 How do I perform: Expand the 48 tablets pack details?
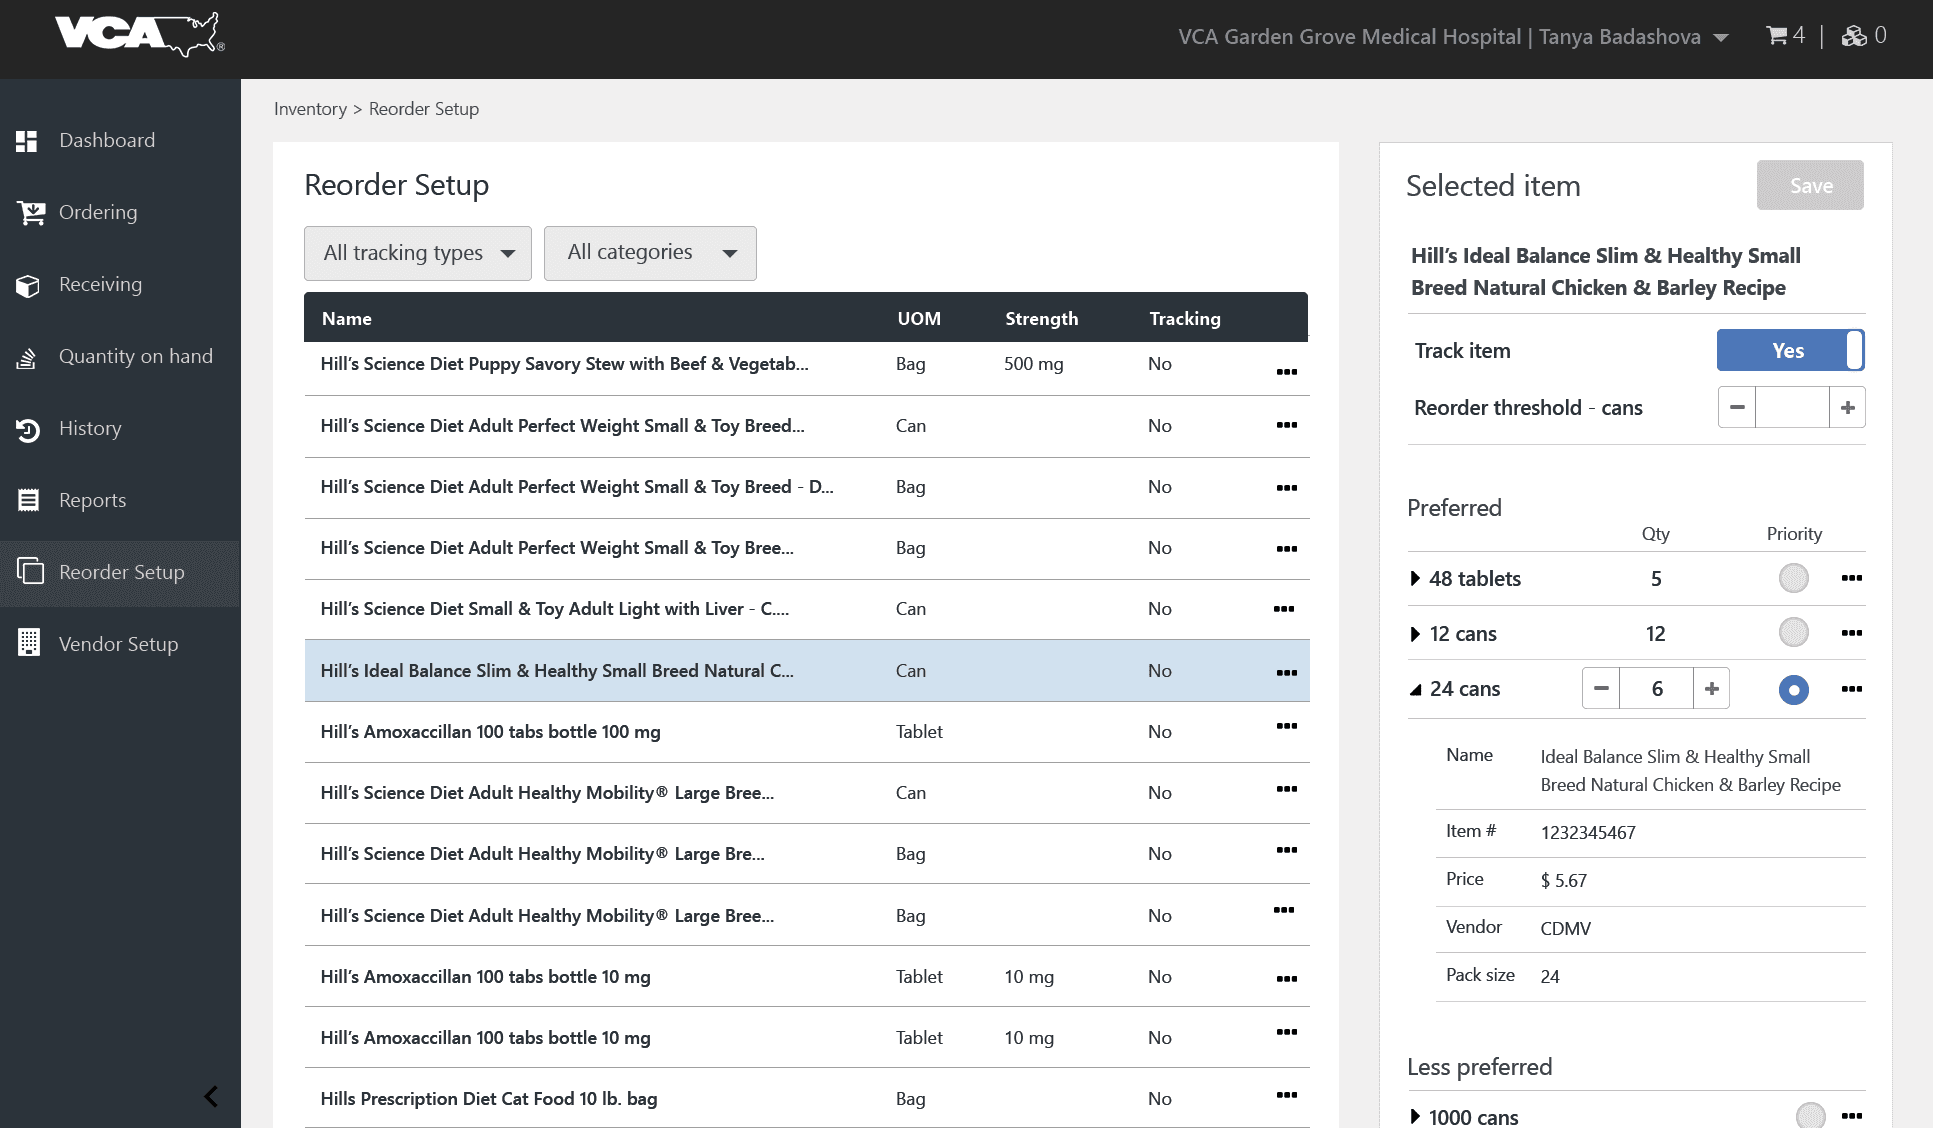pos(1415,579)
